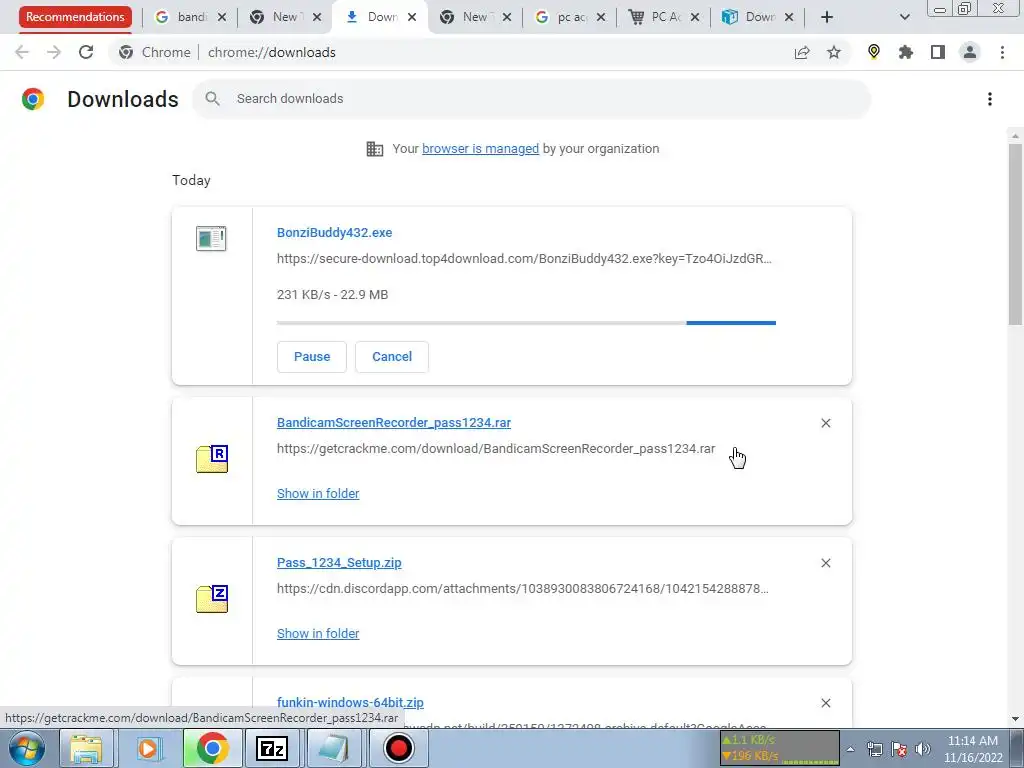Click the getcrackme.com Bandicam URL text

(496, 449)
